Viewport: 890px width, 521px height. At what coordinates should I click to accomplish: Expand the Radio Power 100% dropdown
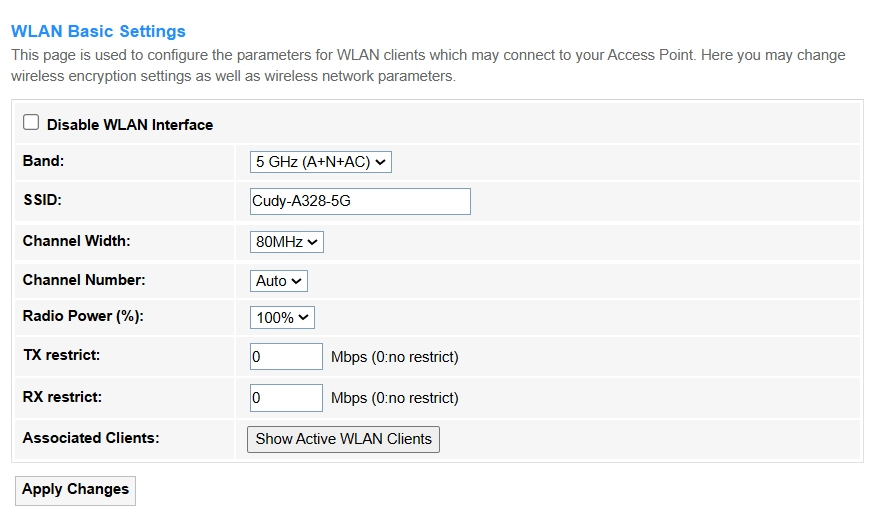tap(282, 317)
